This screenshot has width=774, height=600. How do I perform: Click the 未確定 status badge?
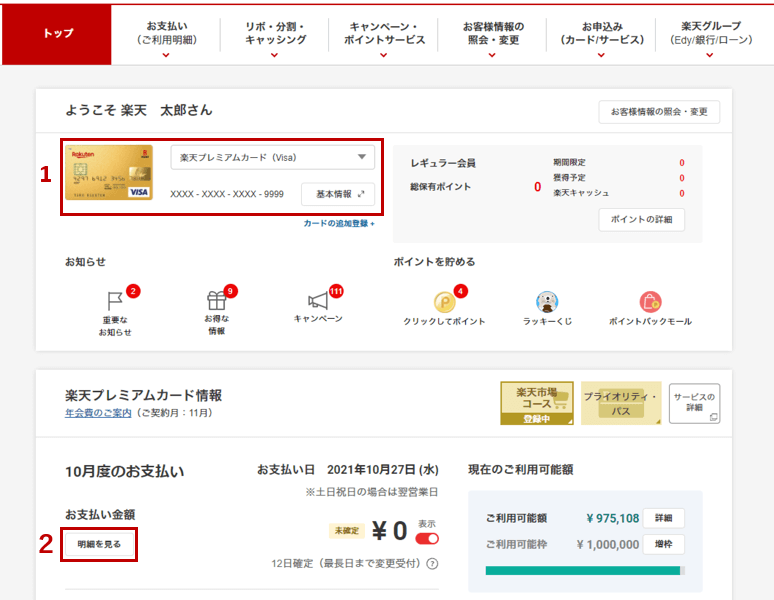click(x=347, y=530)
